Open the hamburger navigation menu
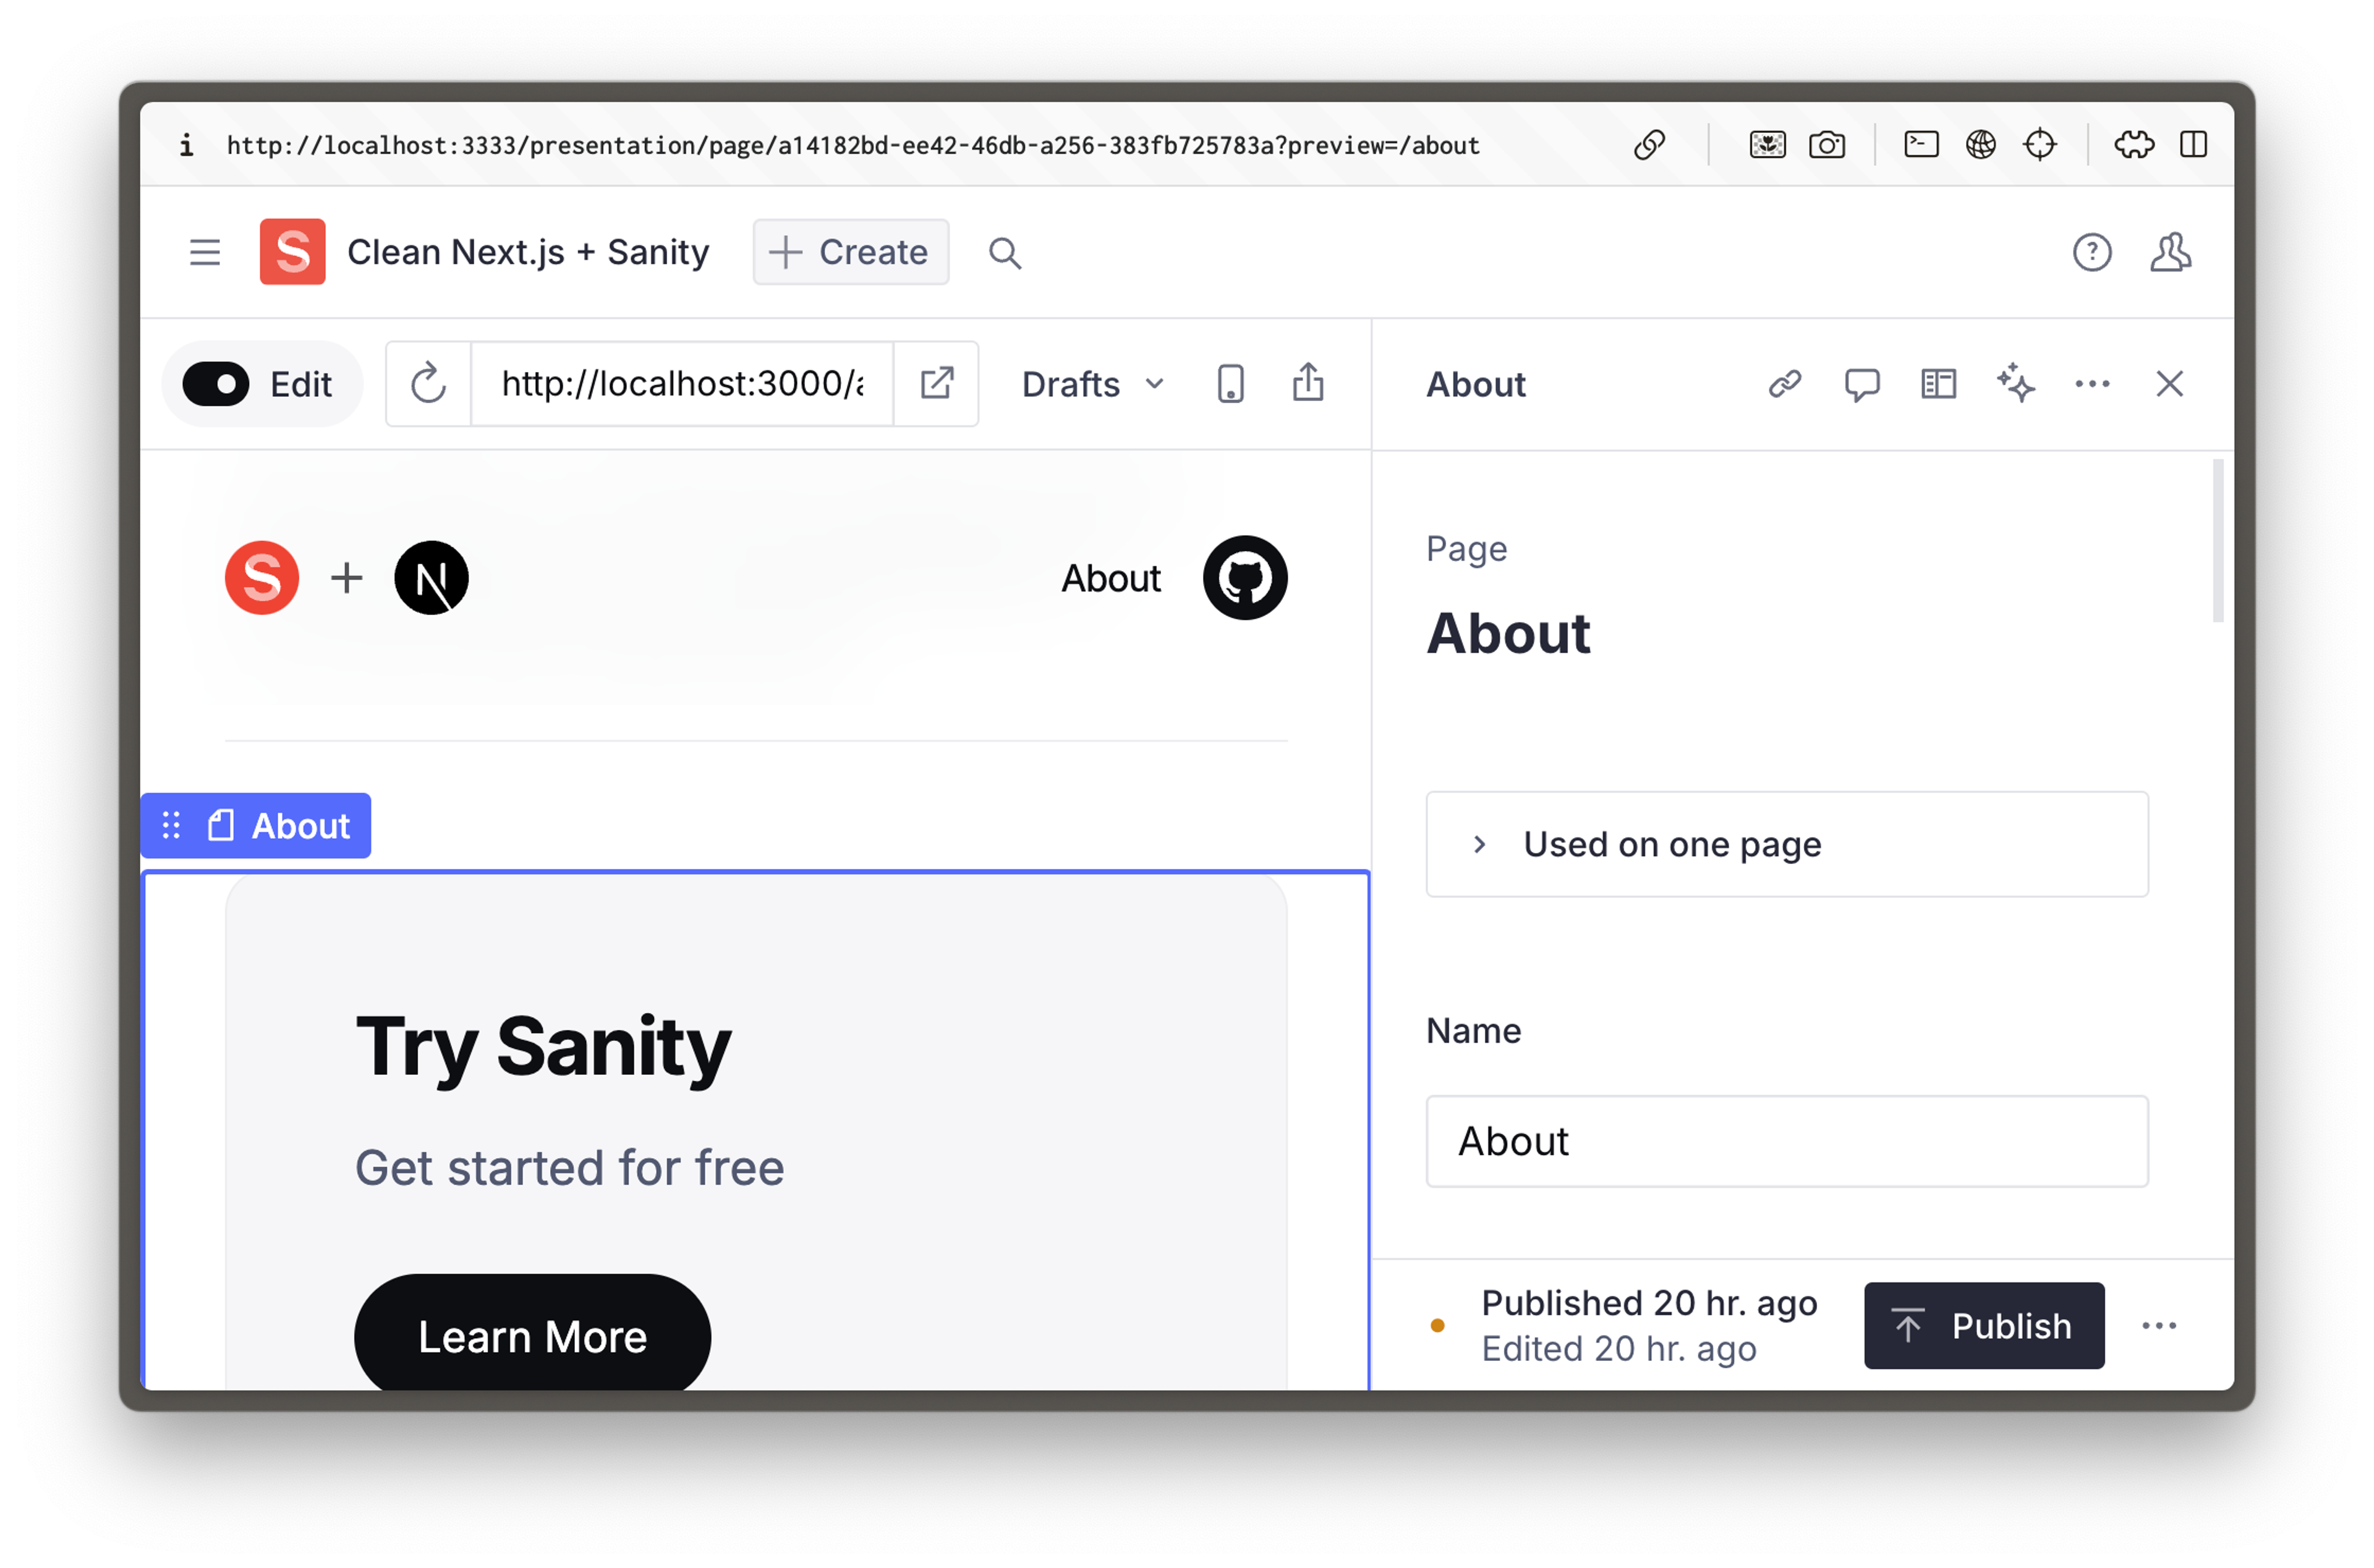Screen dimensions: 2374x1568 click(x=205, y=252)
